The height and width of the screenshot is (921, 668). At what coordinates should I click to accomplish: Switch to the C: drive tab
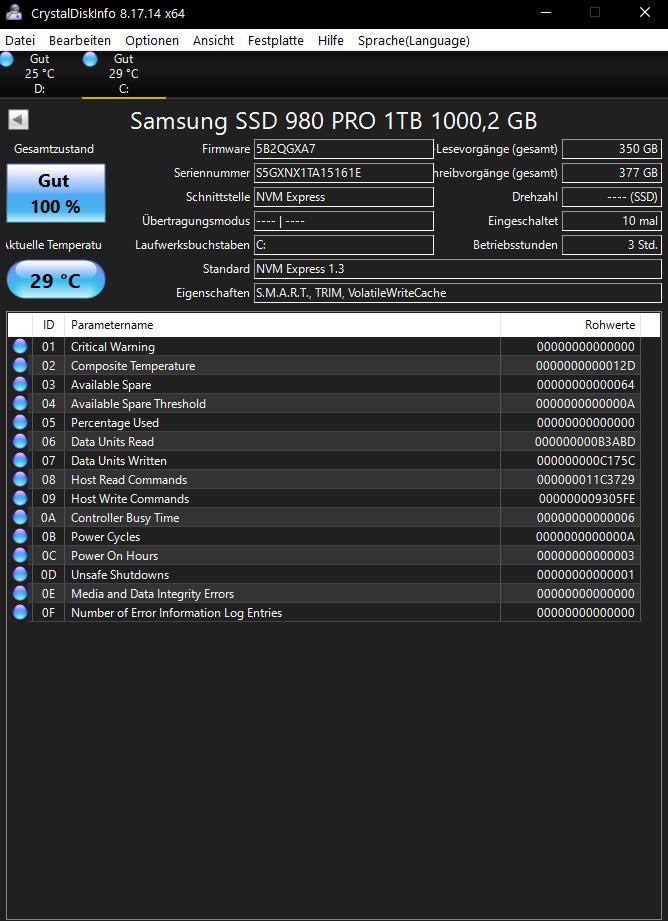tap(124, 74)
